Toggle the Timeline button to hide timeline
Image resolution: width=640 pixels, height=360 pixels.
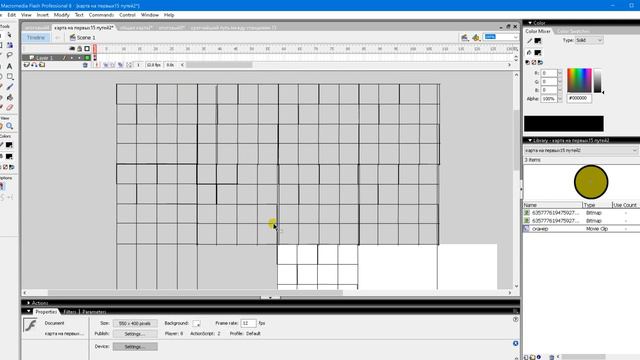coord(36,38)
